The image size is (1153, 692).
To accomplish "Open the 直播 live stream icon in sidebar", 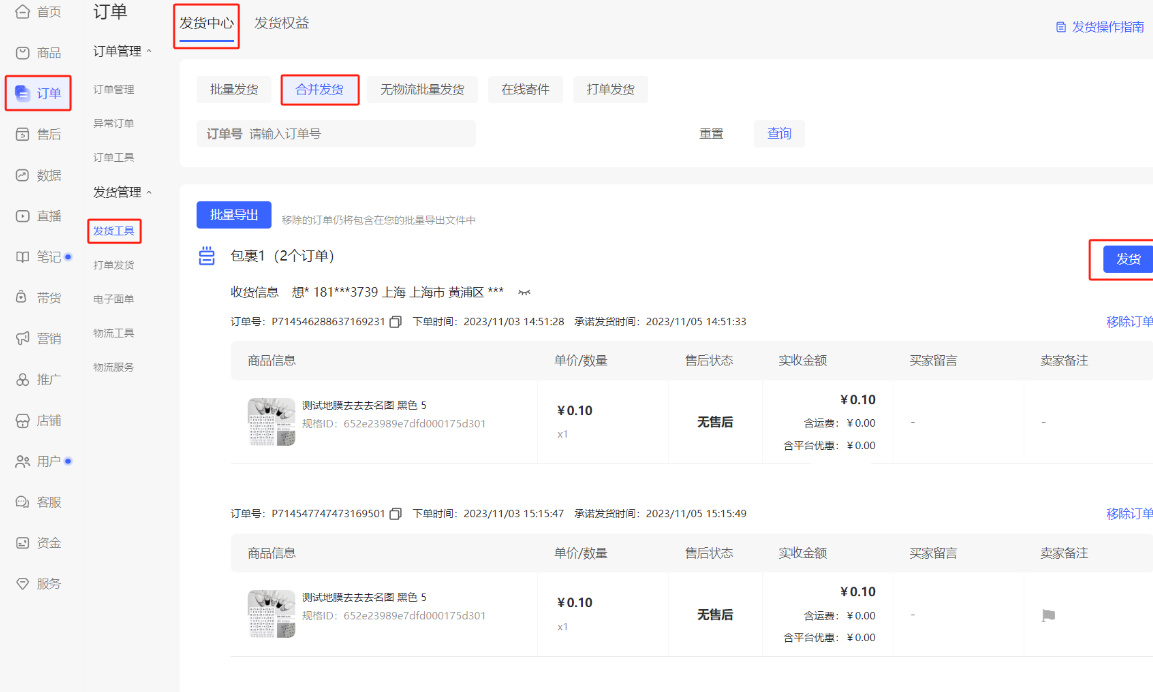I will tap(23, 216).
